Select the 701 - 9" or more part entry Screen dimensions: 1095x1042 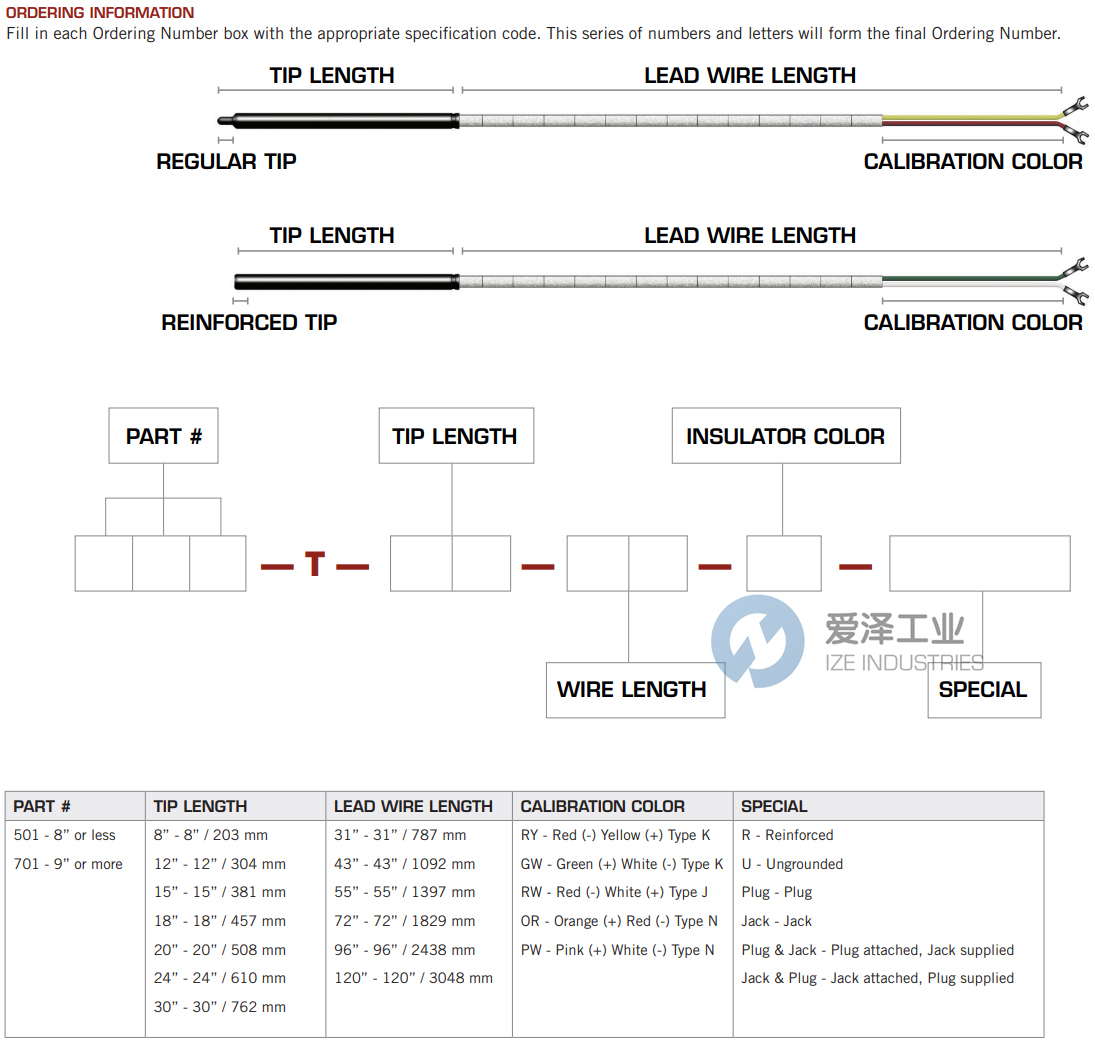68,864
